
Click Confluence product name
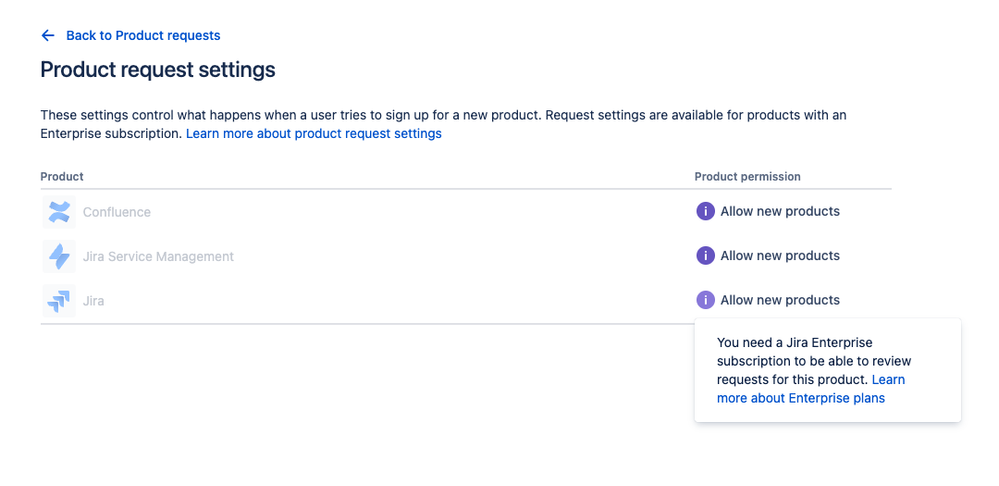coord(117,212)
